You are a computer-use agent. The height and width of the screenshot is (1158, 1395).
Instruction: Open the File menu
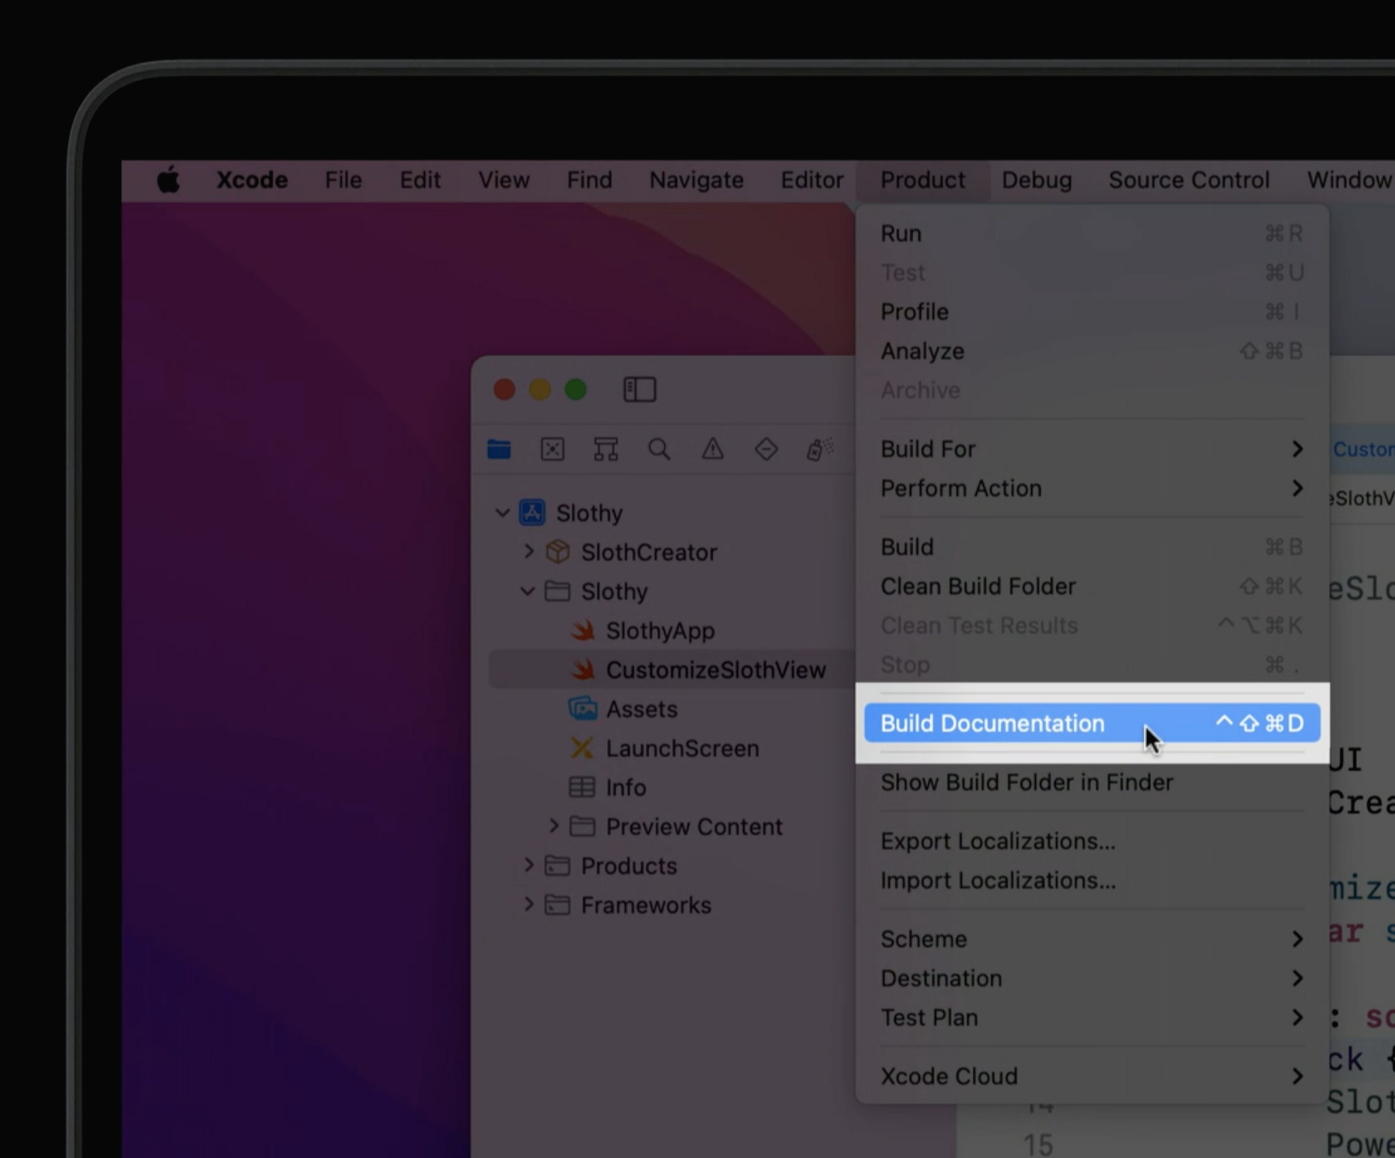tap(343, 180)
